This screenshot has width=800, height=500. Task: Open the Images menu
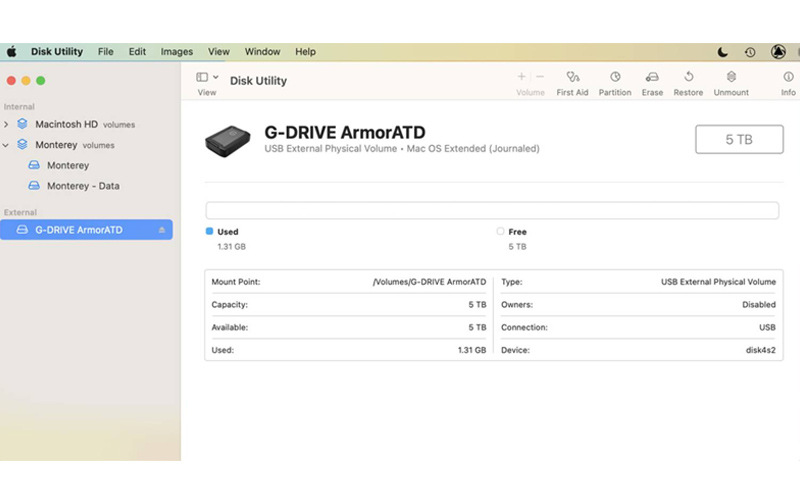tap(177, 52)
